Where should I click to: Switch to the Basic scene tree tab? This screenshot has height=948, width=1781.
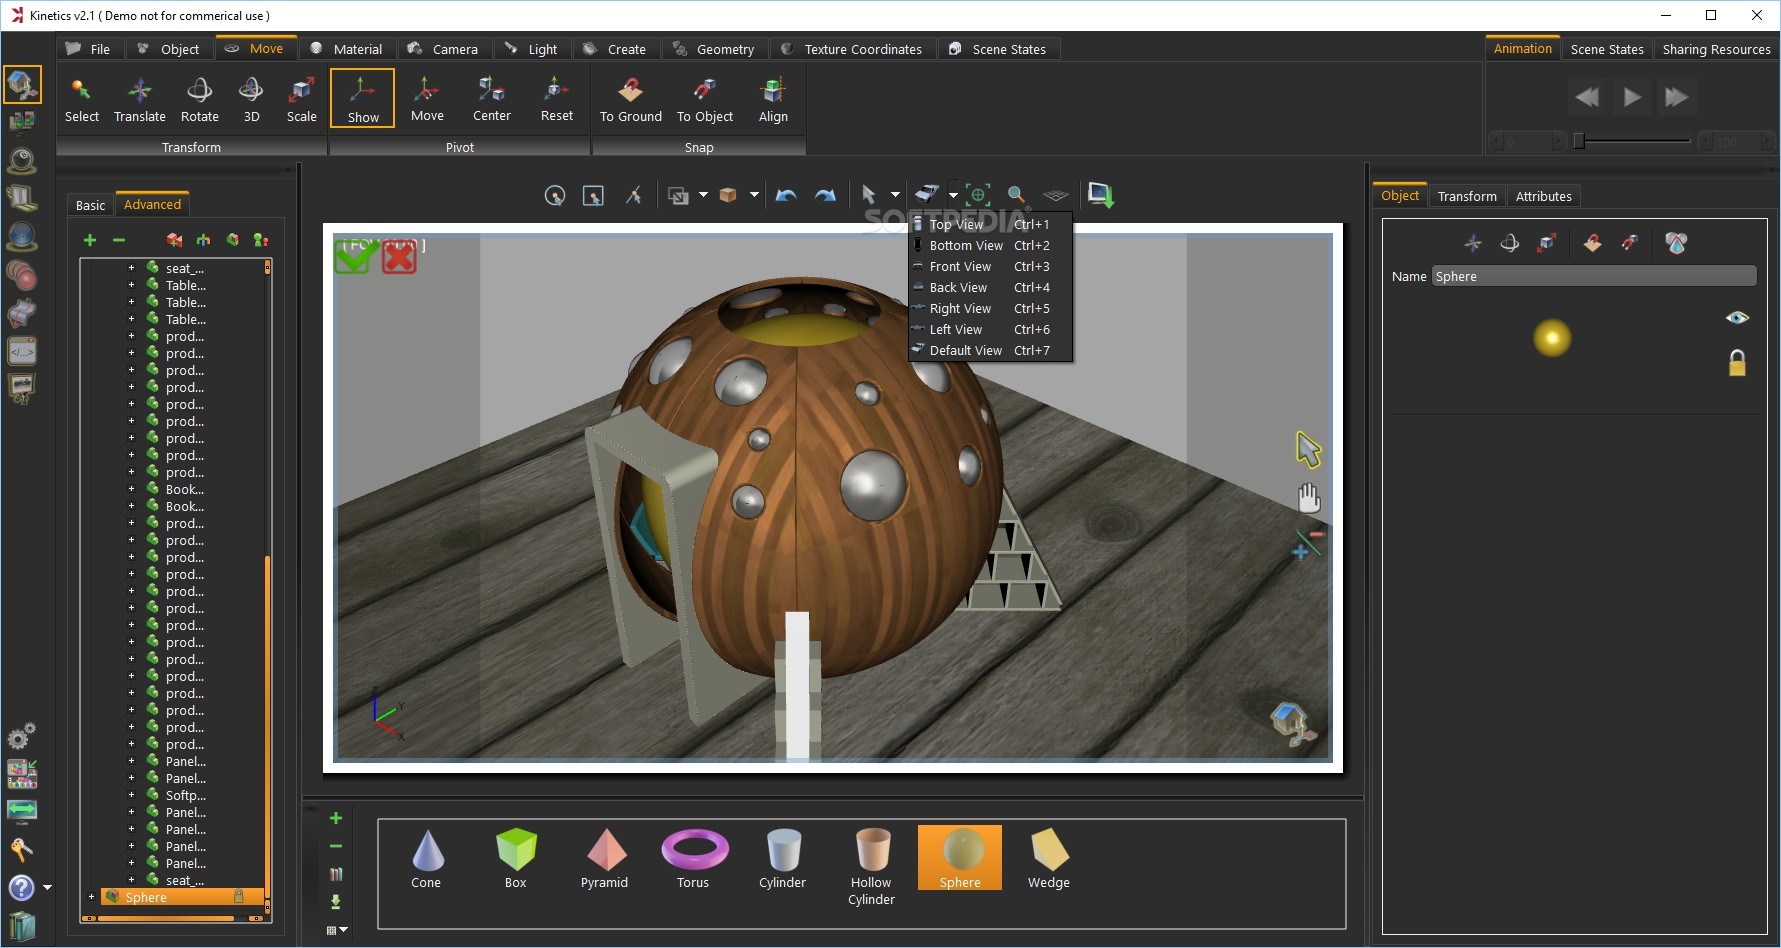point(90,205)
